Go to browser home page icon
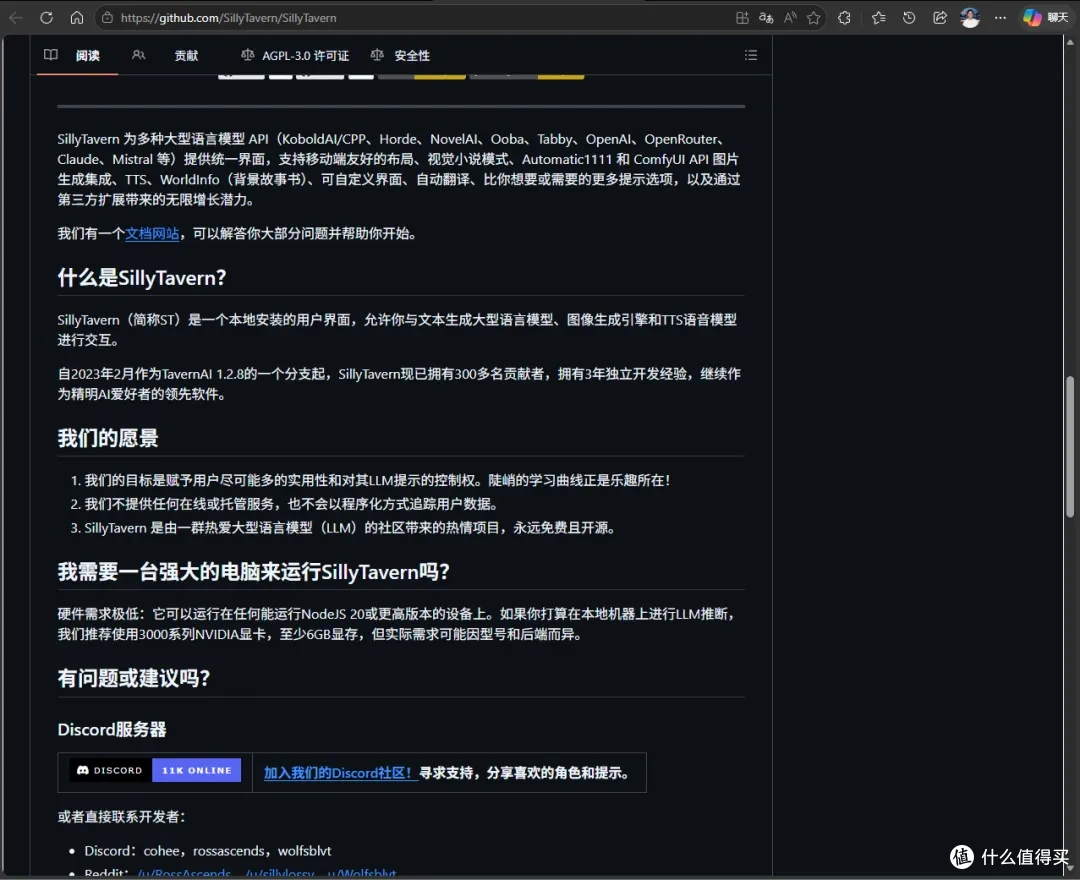The height and width of the screenshot is (880, 1080). click(x=76, y=18)
